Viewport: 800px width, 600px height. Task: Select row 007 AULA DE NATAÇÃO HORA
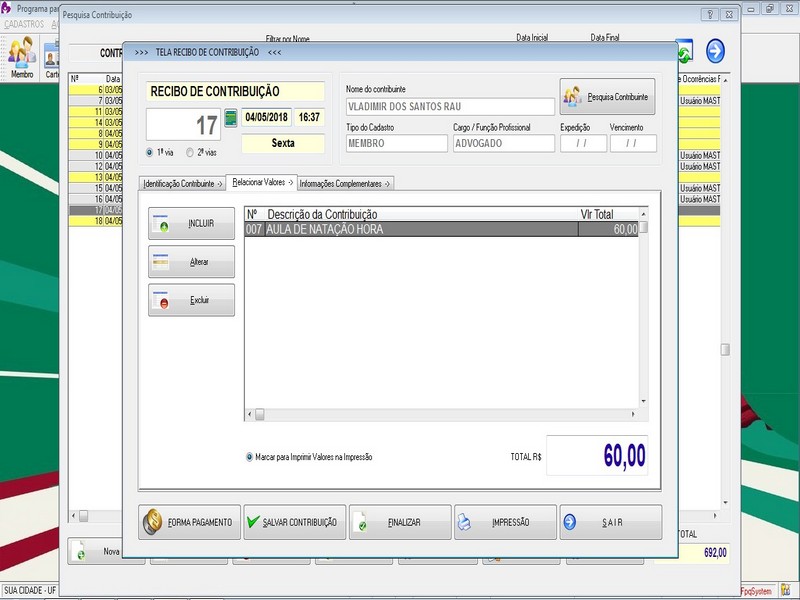441,229
